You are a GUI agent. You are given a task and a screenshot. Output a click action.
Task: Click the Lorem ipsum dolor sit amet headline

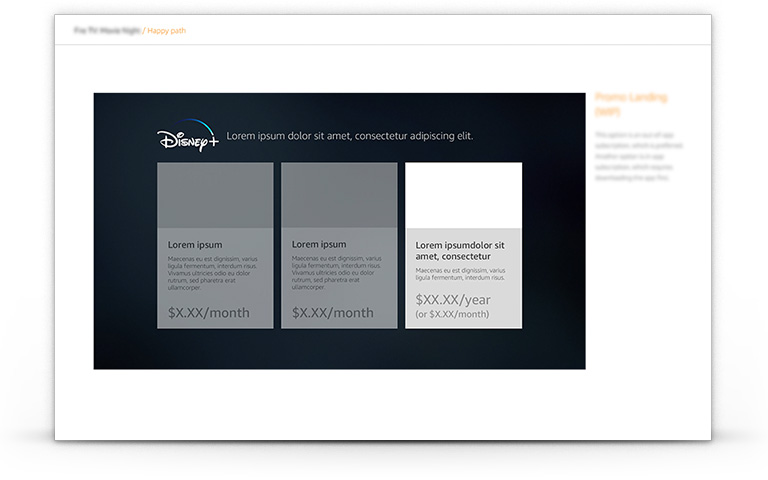coord(350,136)
